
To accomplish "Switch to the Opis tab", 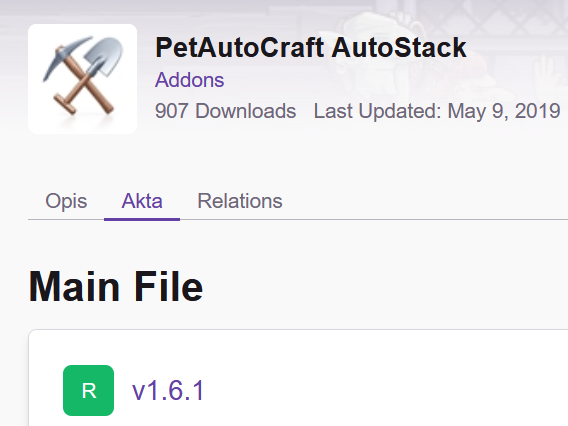I will coord(66,201).
